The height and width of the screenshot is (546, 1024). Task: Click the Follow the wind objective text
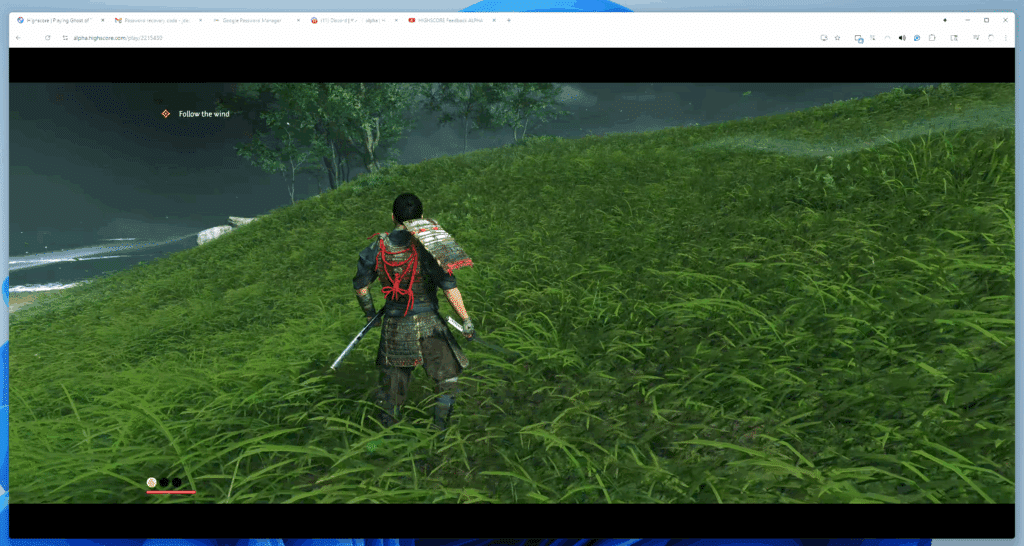204,114
